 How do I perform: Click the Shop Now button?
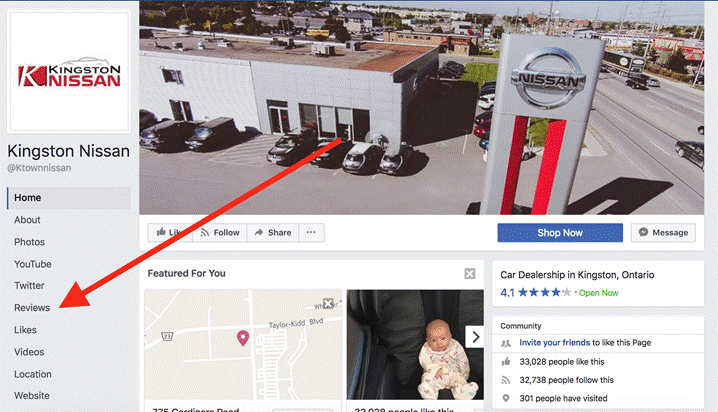[560, 233]
